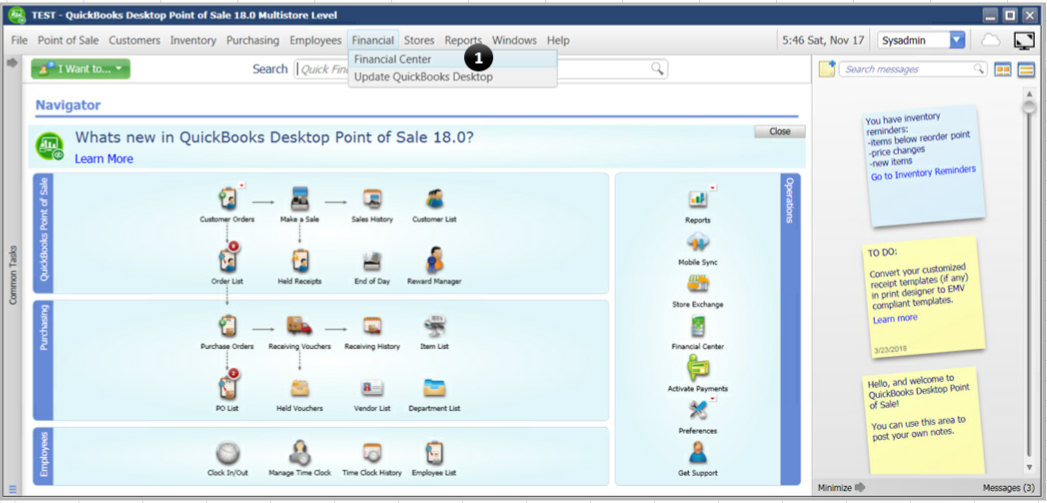Open the Purchasing menu
The height and width of the screenshot is (503, 1047).
252,40
